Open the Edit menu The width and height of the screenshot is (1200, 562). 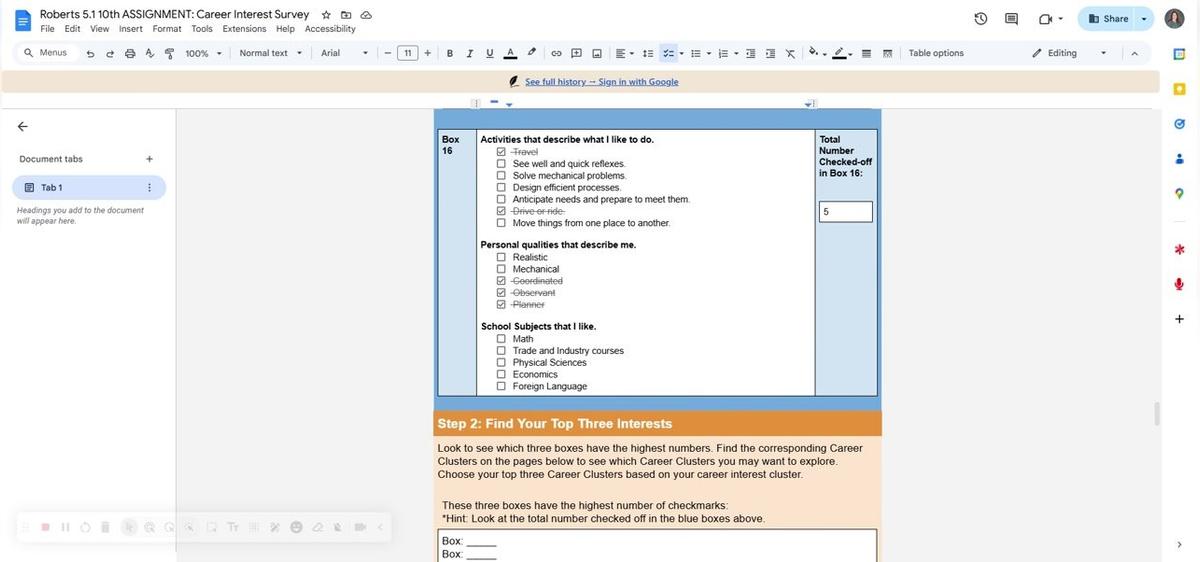pos(73,29)
